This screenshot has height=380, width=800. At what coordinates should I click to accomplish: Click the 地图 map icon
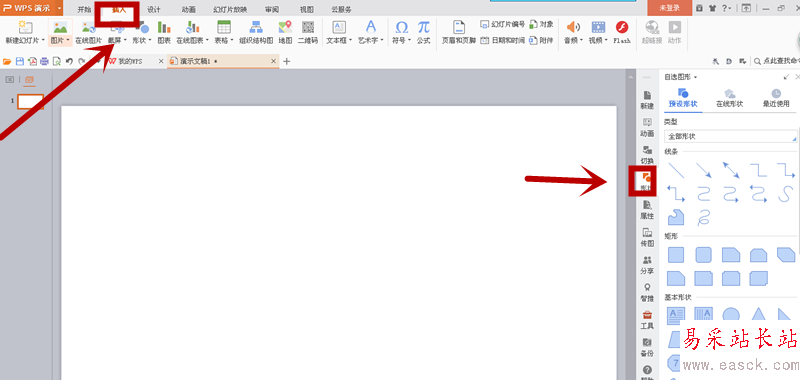(285, 28)
